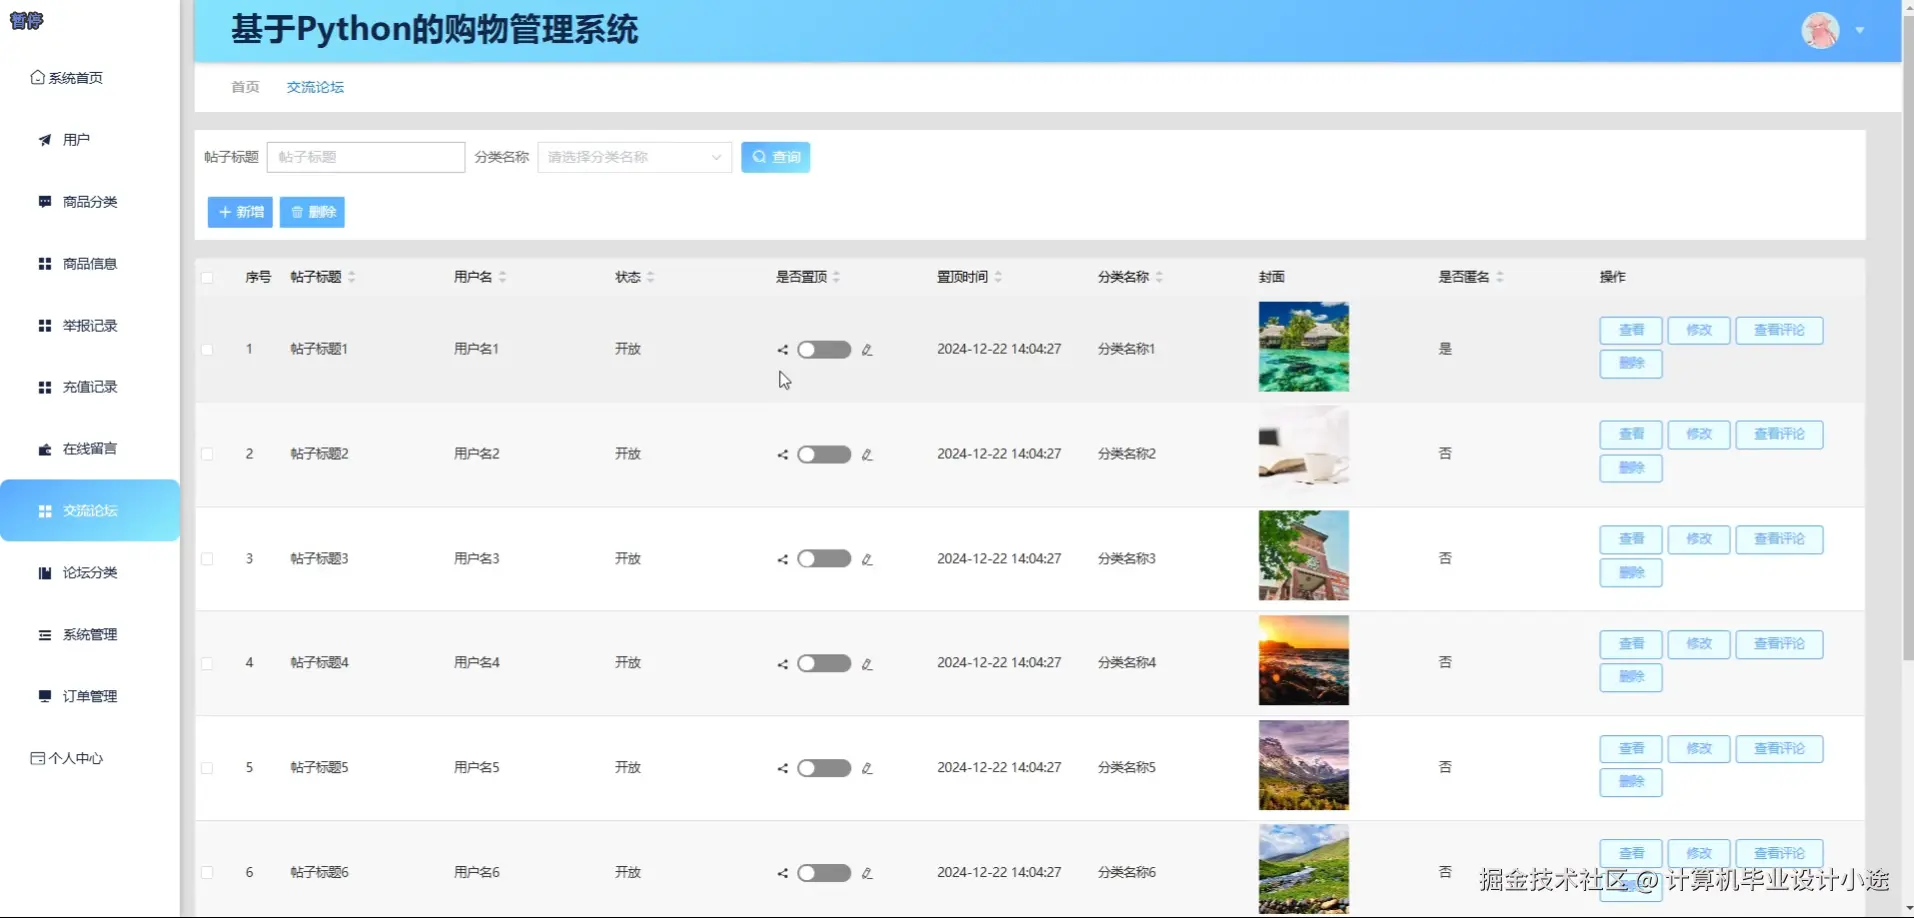Toggle the 置顶 switch for 帖子标题2
Screen dimensions: 1914x918
coord(824,455)
